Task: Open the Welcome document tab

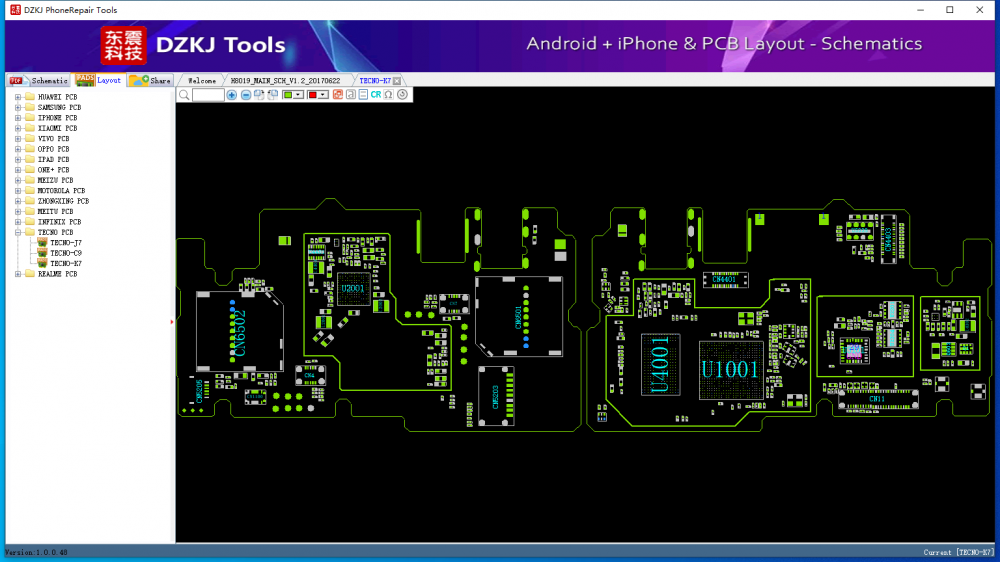Action: pos(202,81)
